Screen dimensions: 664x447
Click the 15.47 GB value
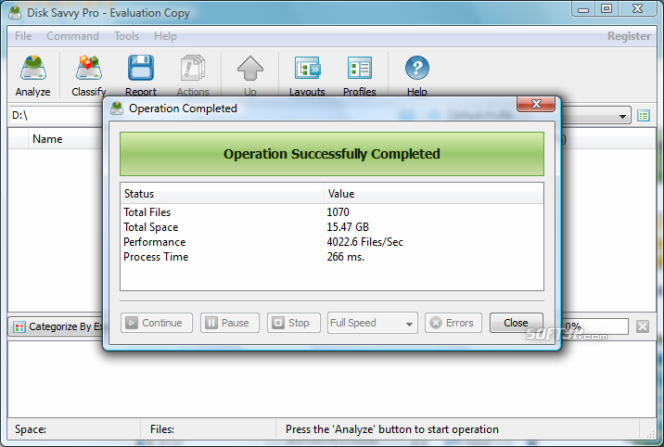pos(348,227)
